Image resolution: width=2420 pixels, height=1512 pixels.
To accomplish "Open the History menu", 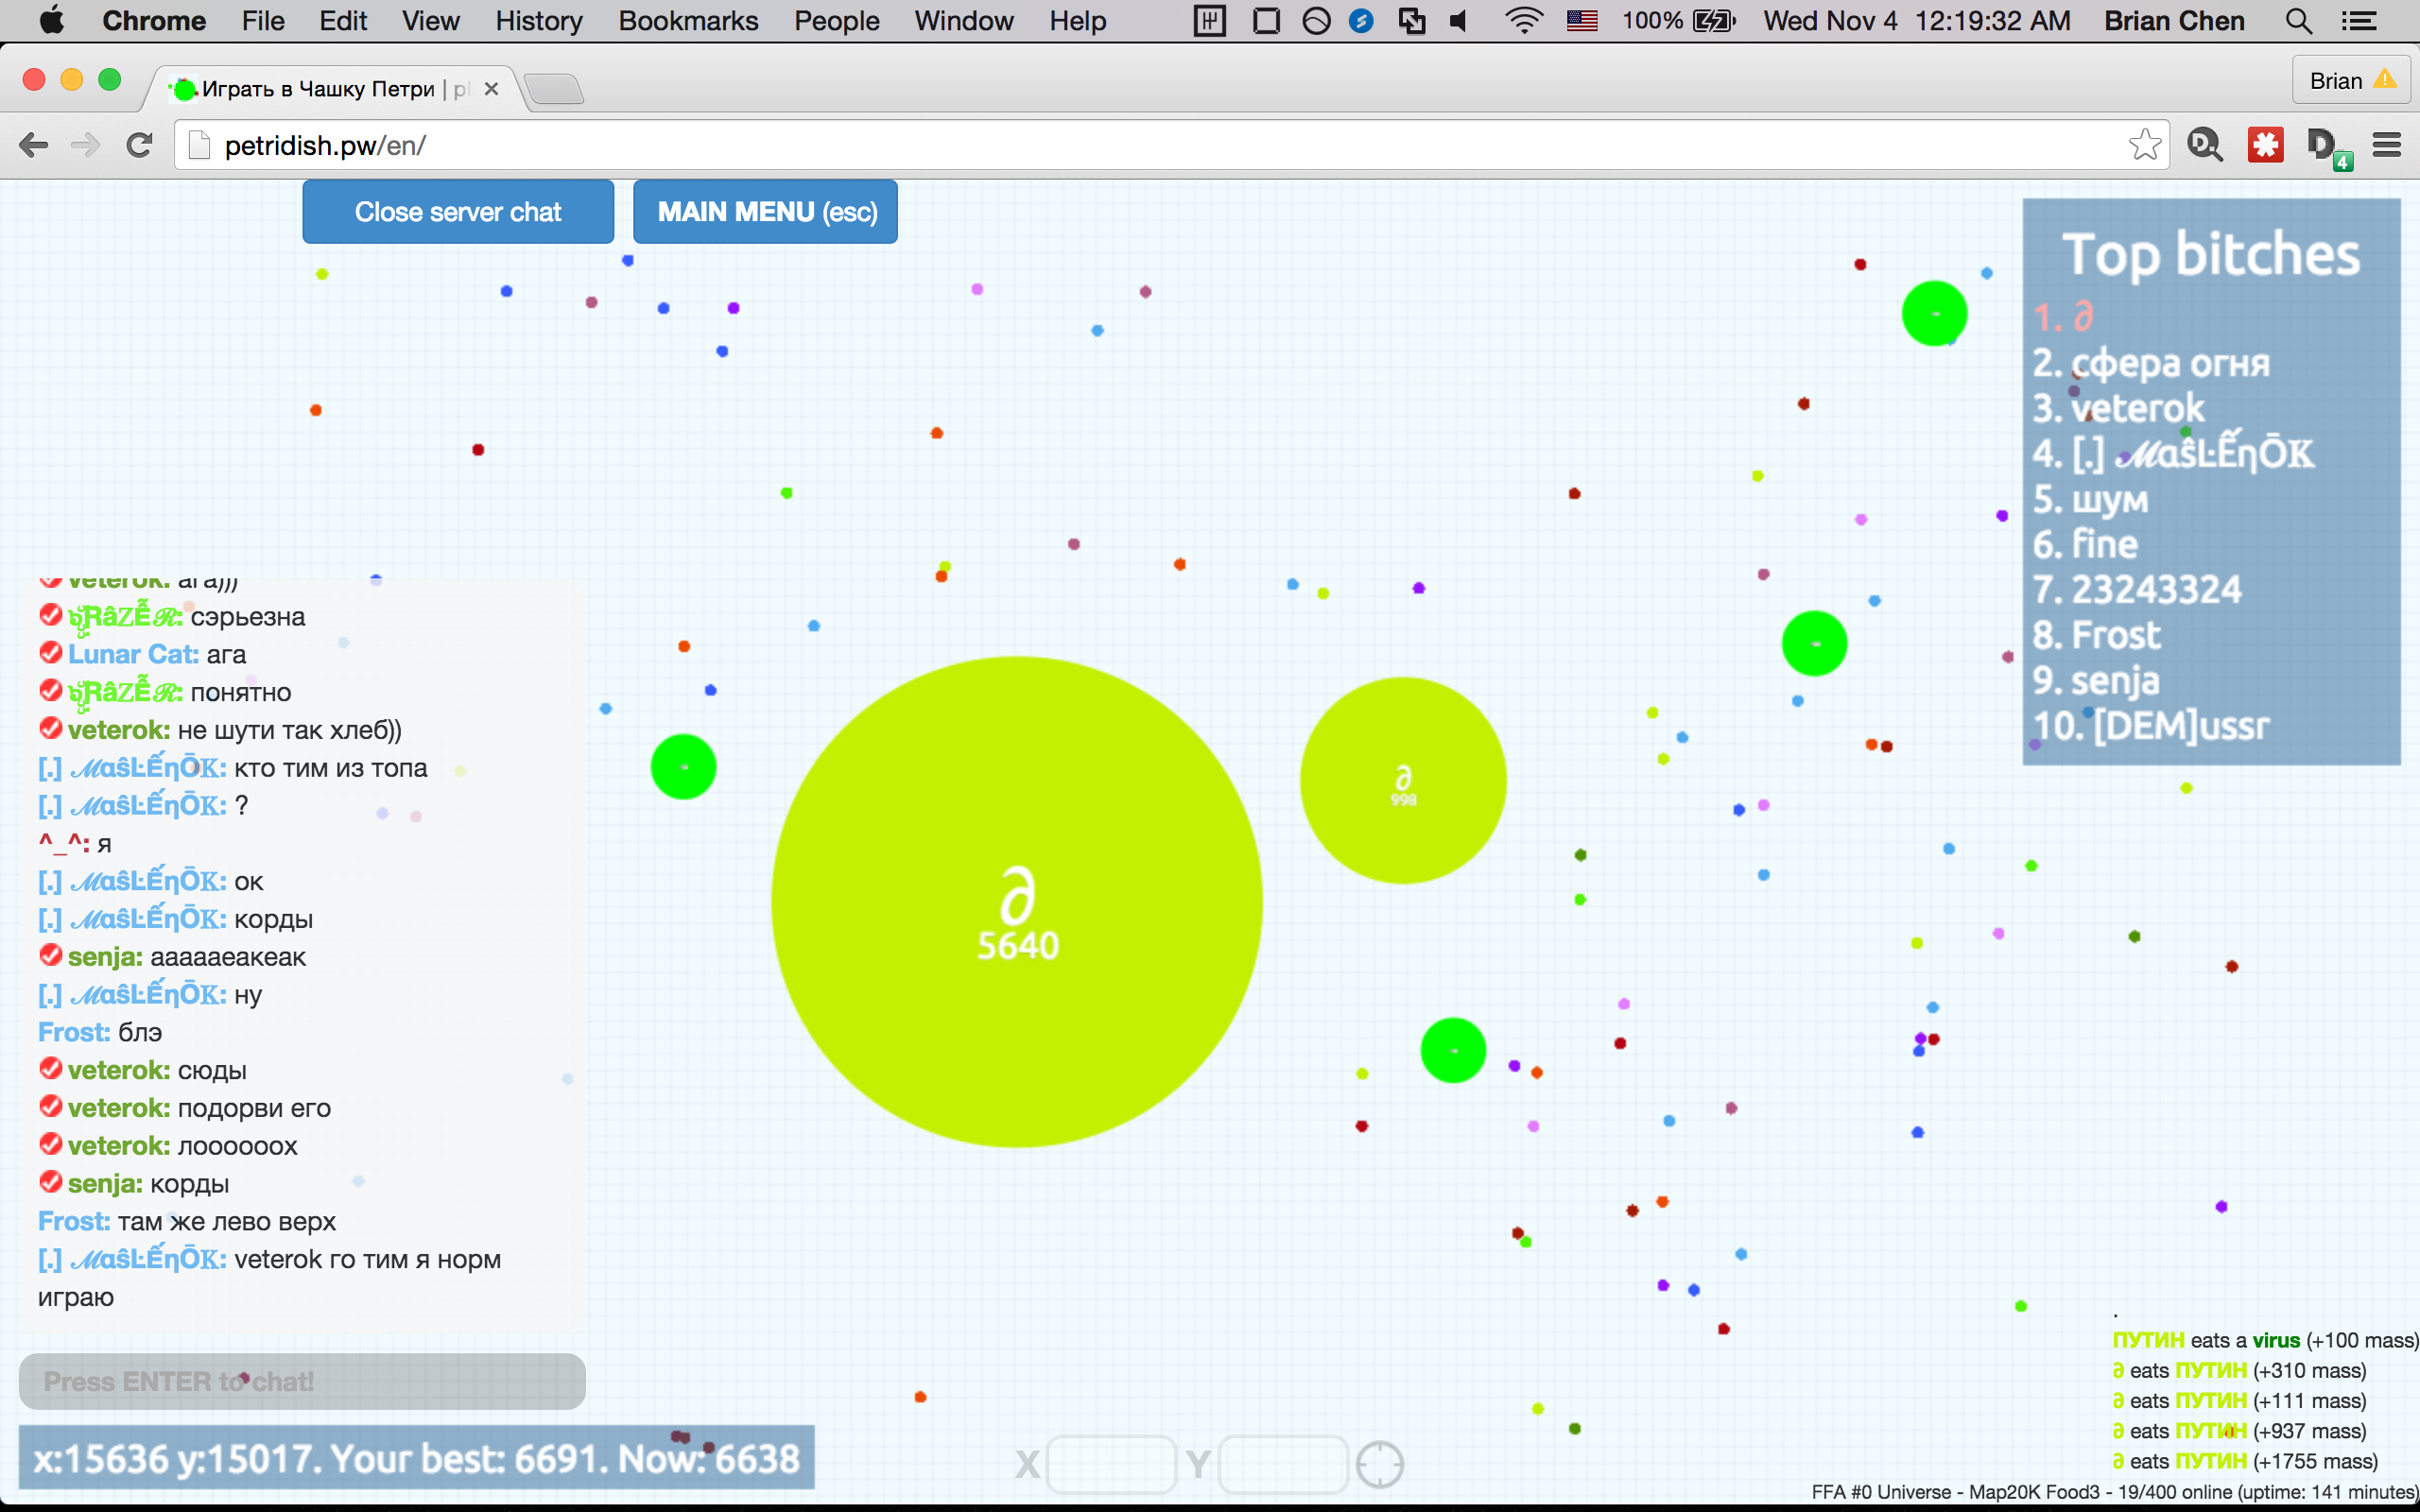I will [538, 21].
